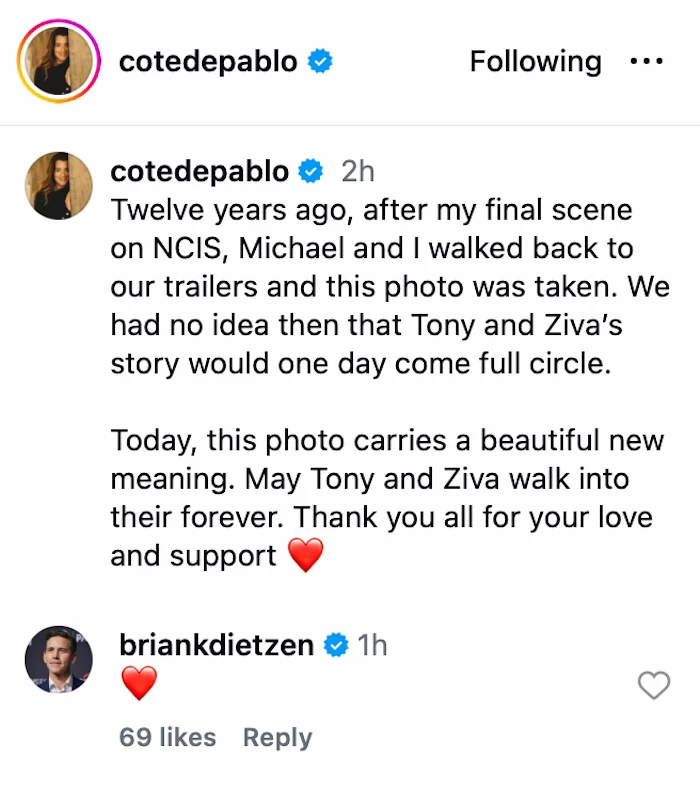Like the comment from briankdietzen
The width and height of the screenshot is (700, 790).
653,686
